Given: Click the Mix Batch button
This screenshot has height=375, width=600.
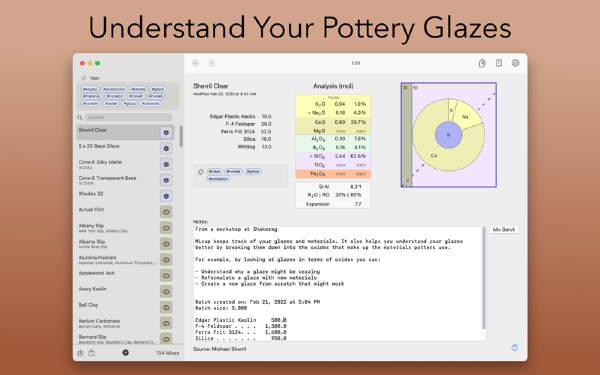Looking at the screenshot, I should pyautogui.click(x=504, y=230).
